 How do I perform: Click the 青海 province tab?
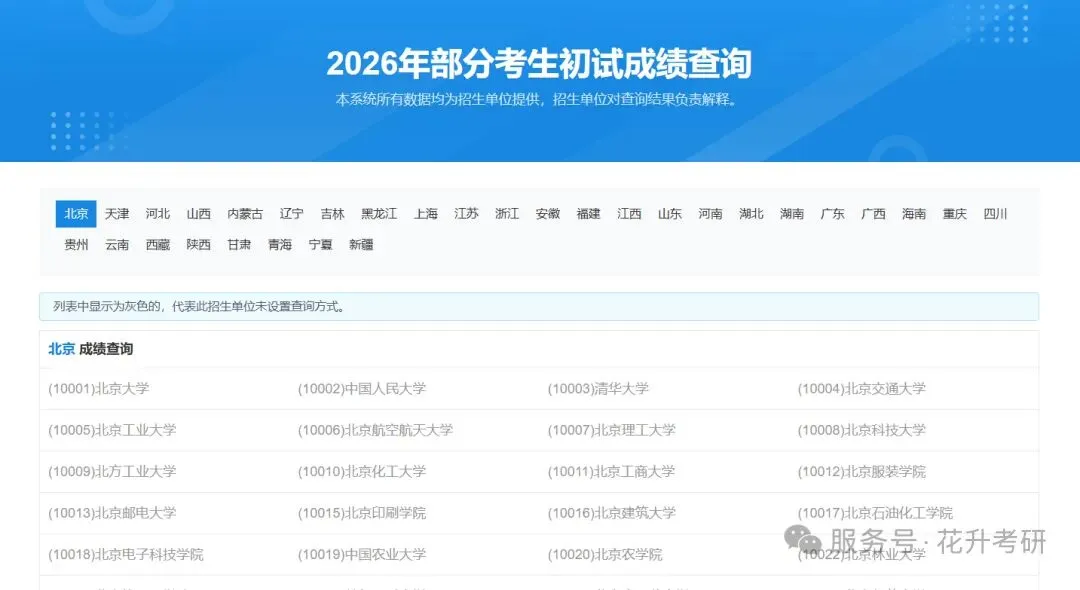tap(280, 244)
